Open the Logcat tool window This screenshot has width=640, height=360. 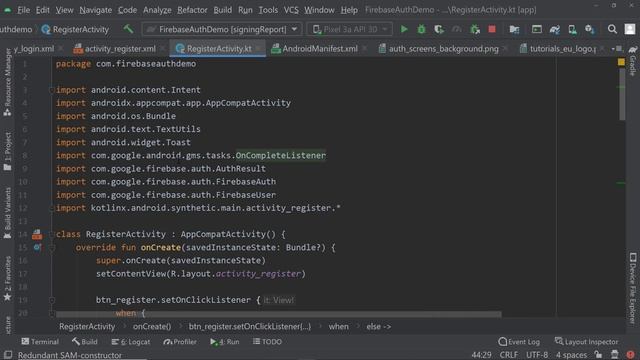coord(131,342)
